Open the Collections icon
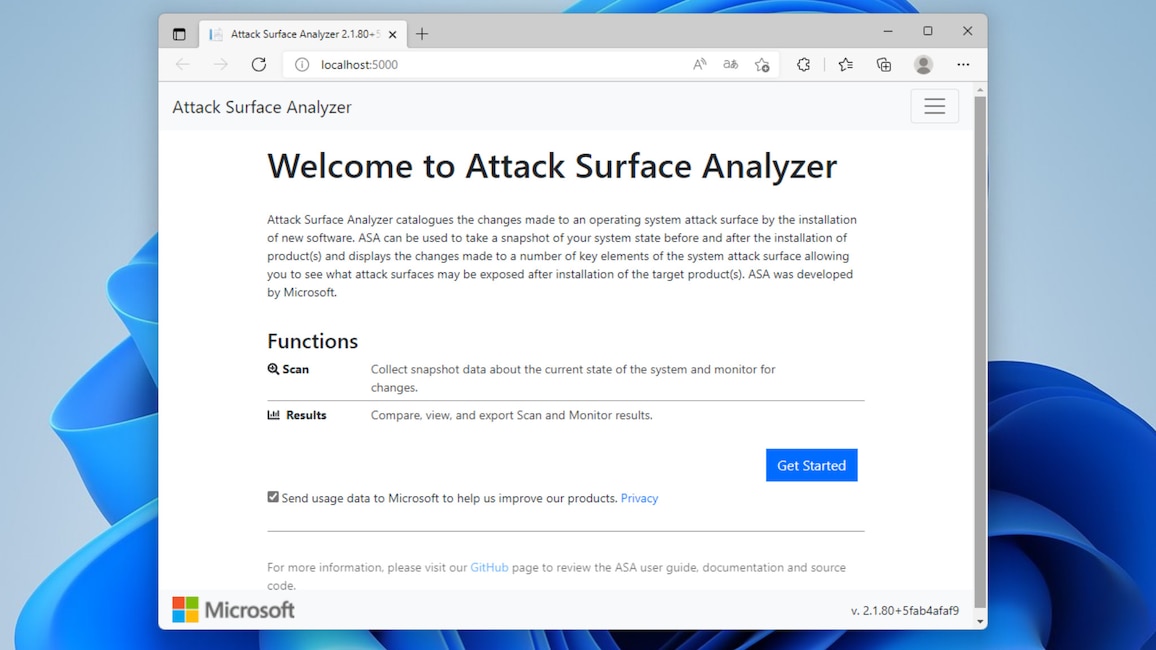 (884, 65)
